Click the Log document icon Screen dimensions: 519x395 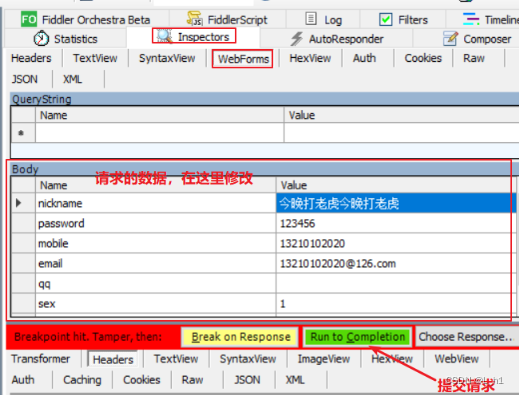311,19
